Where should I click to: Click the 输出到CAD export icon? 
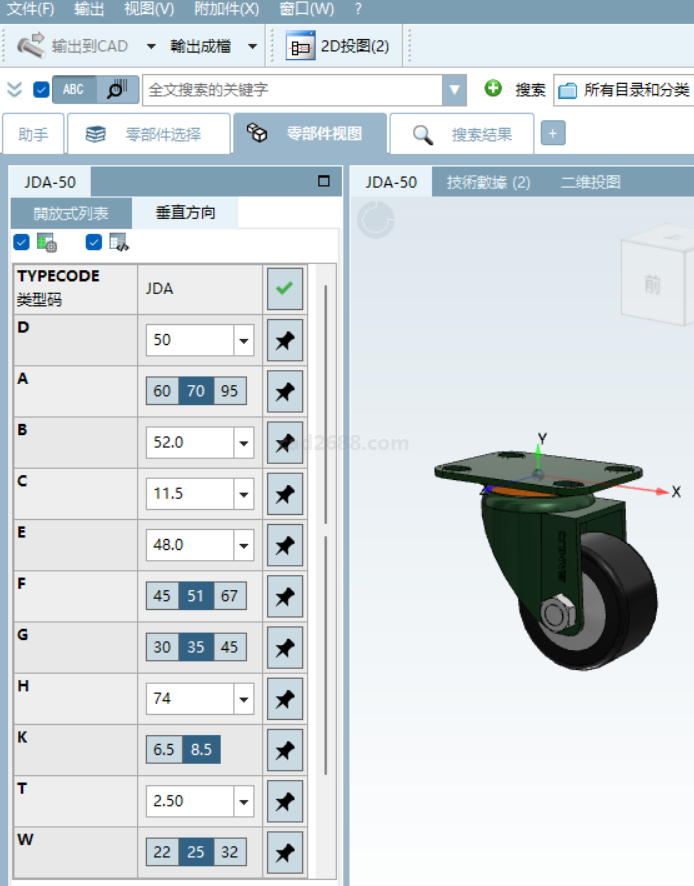point(32,46)
